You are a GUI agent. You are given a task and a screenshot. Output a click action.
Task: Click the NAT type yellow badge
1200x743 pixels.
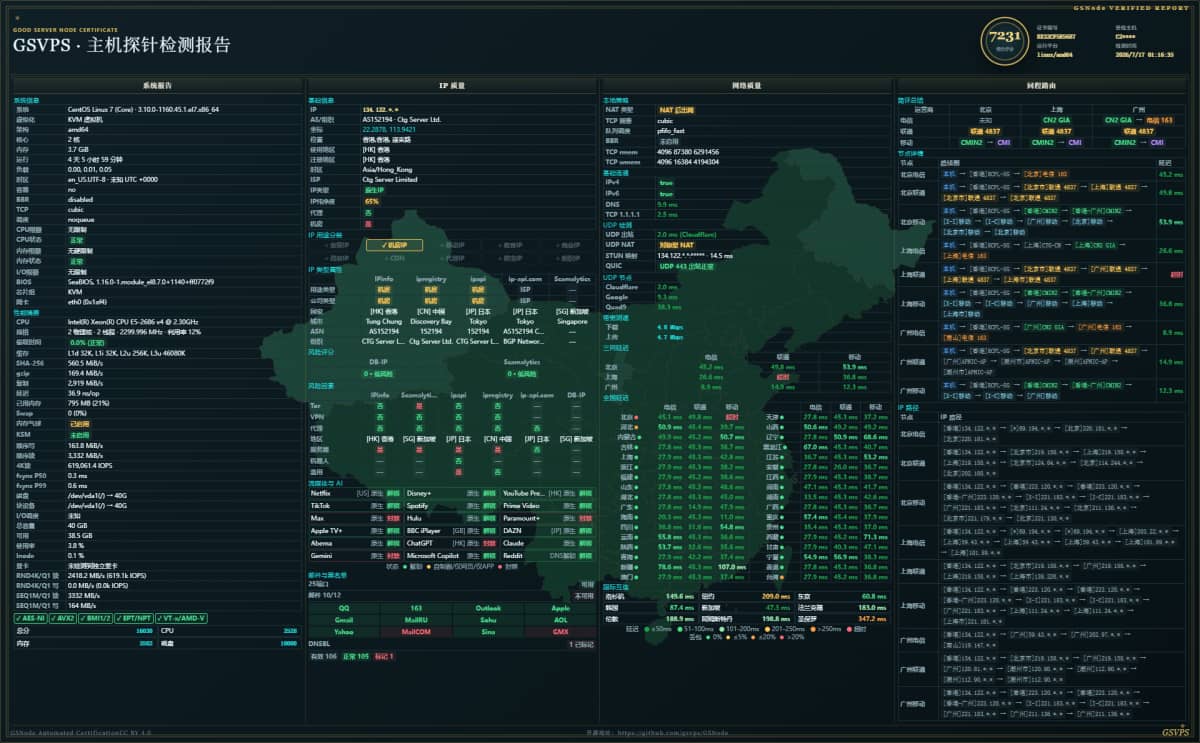676,109
